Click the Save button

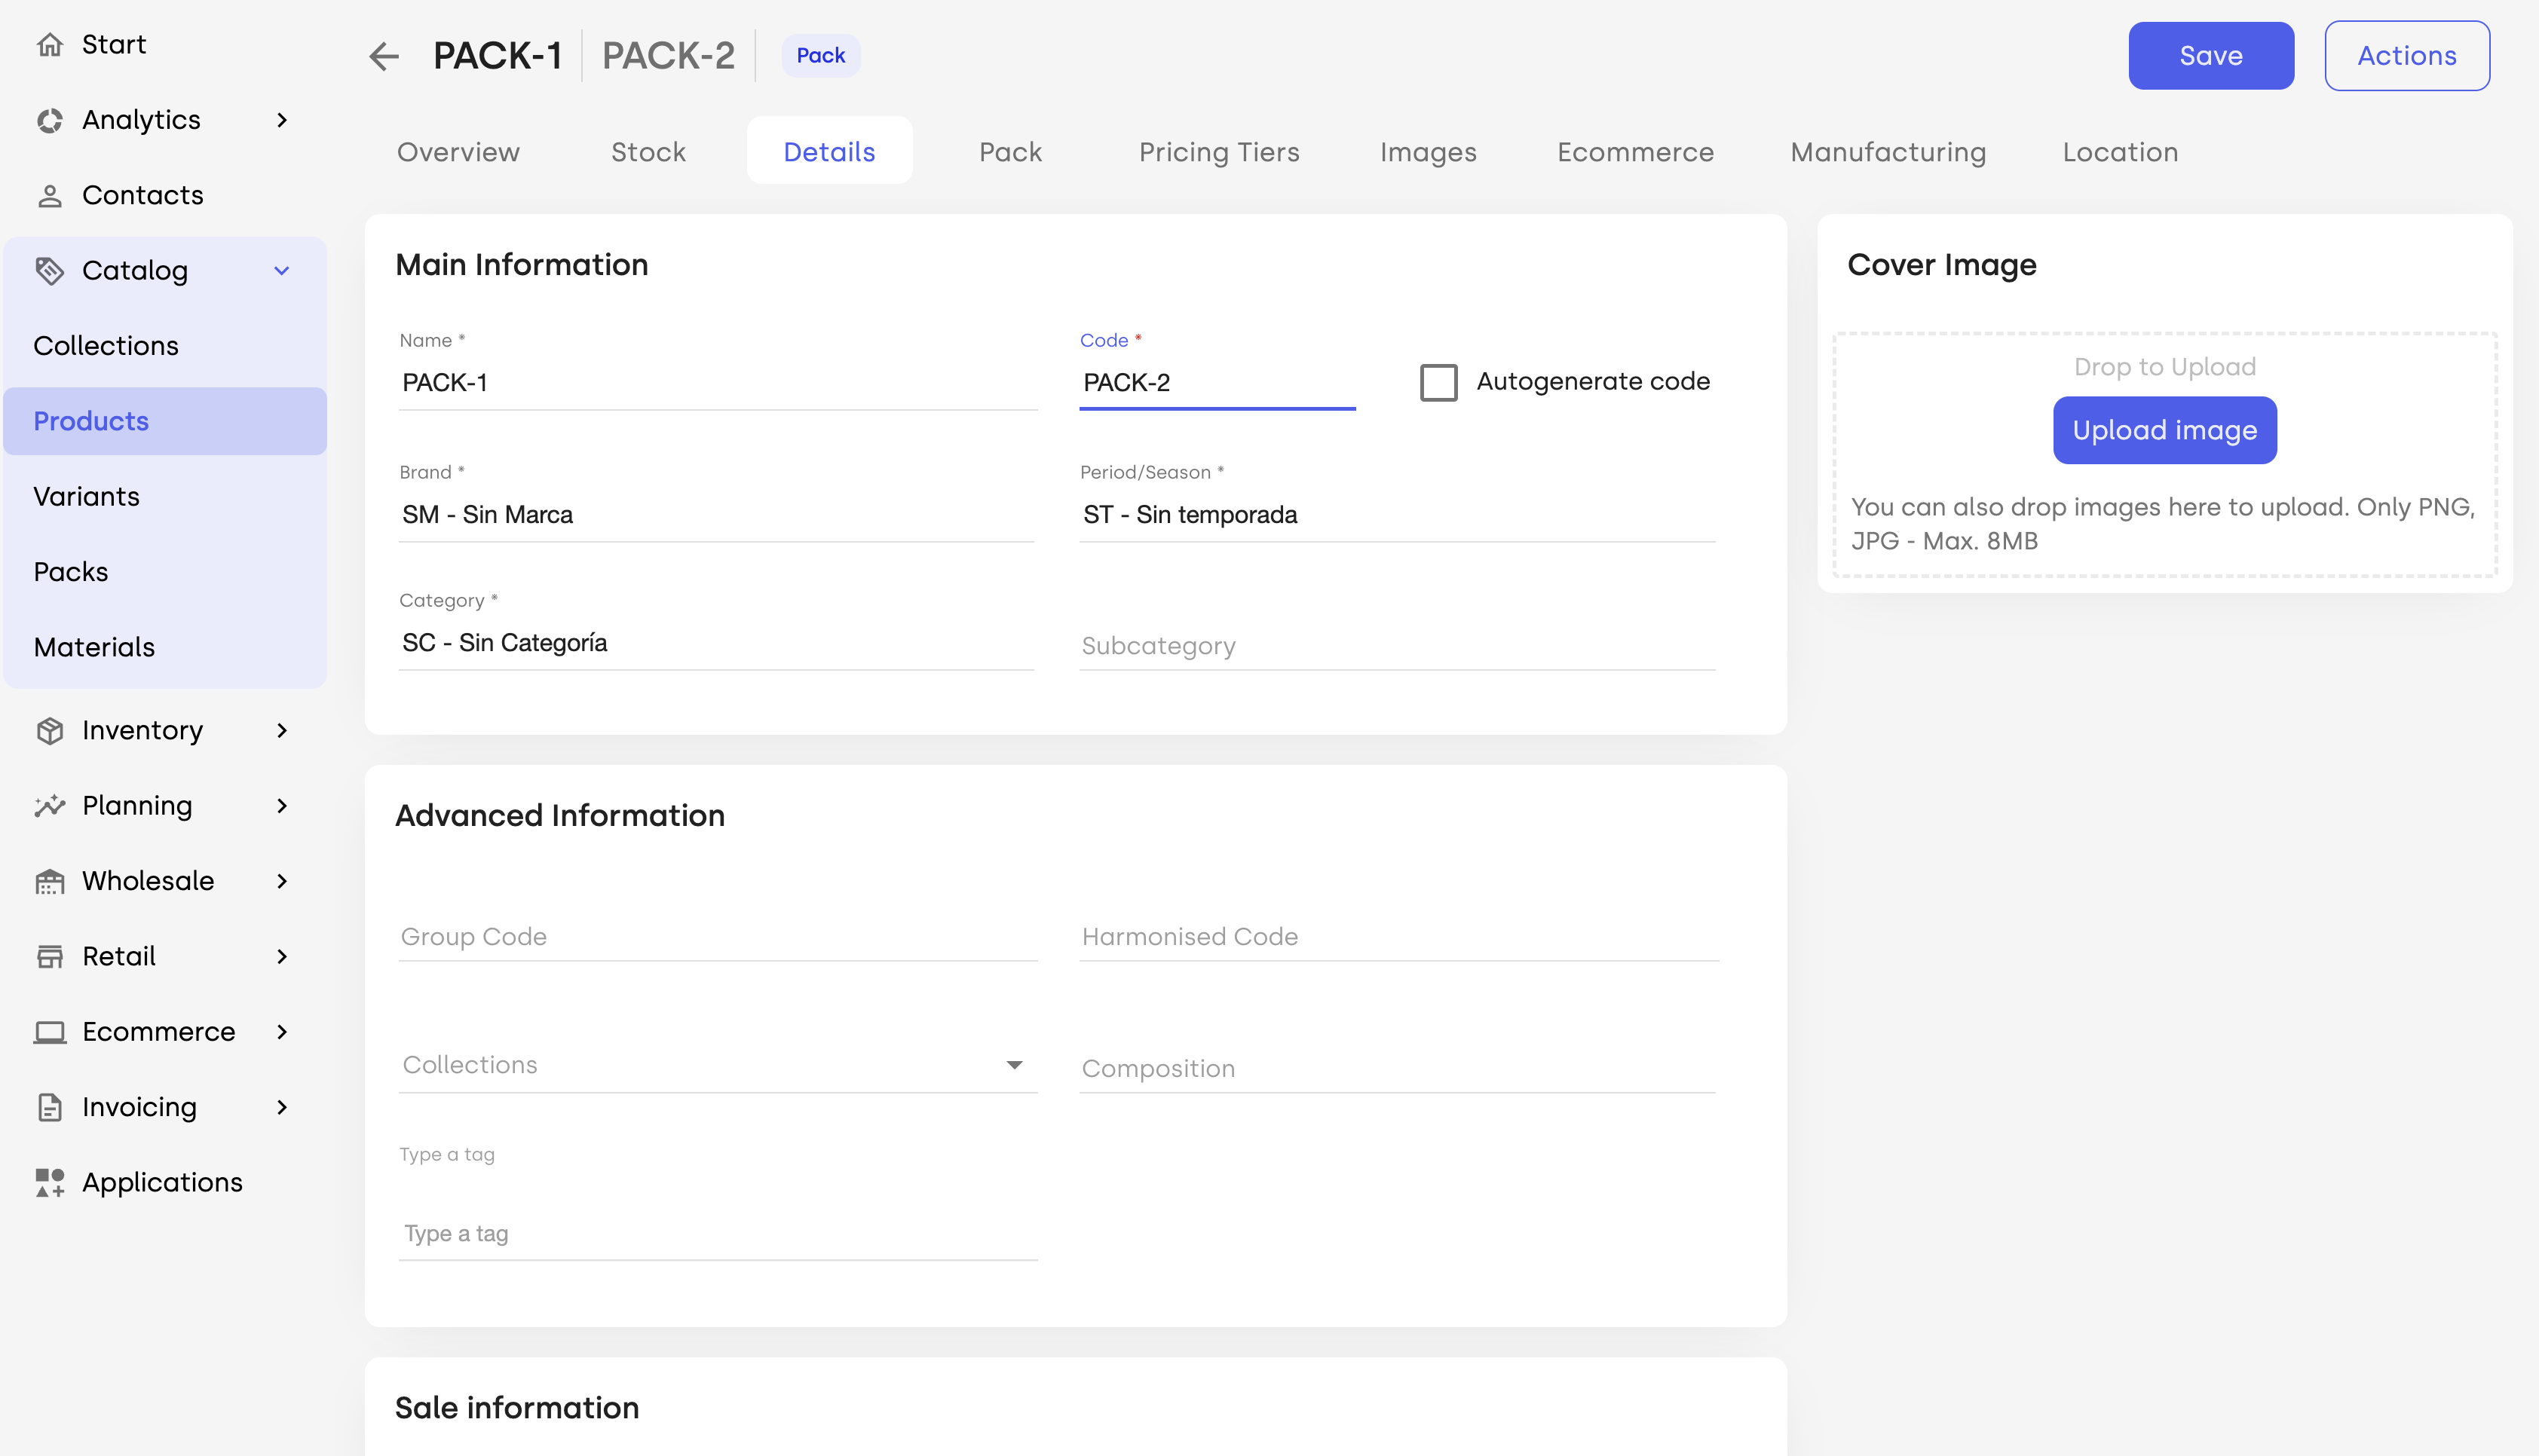pos(2211,56)
